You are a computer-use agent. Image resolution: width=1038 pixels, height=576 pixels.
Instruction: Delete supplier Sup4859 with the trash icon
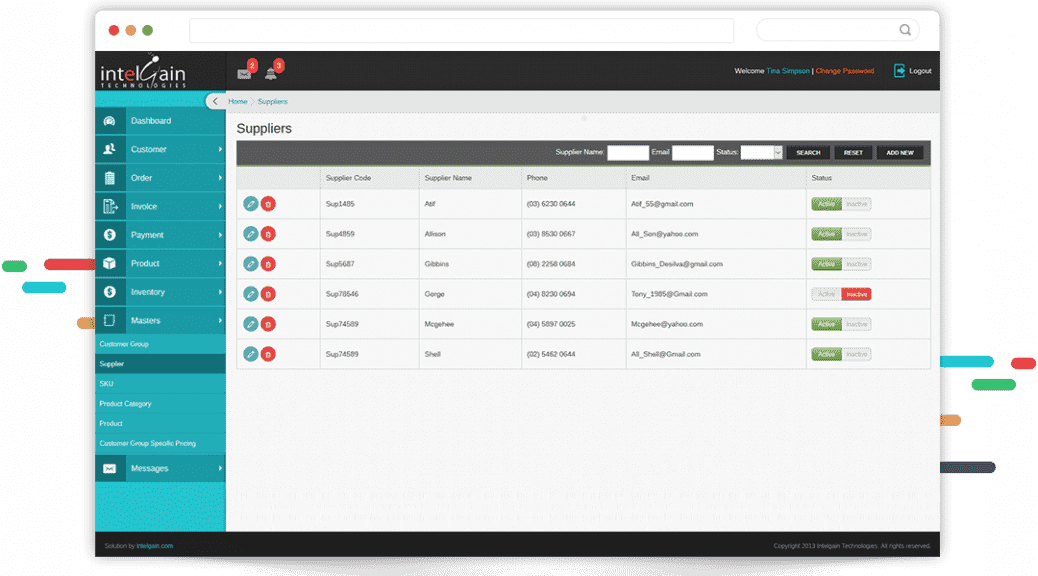click(268, 234)
